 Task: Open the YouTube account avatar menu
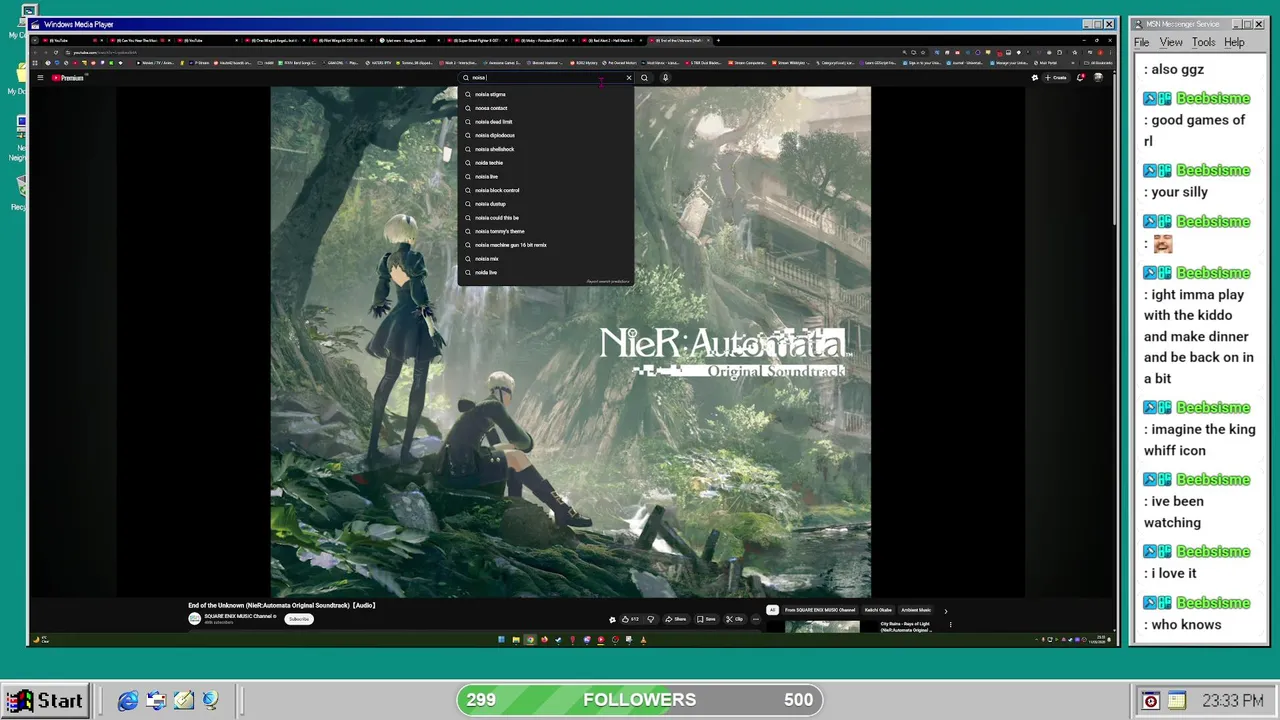(1098, 77)
